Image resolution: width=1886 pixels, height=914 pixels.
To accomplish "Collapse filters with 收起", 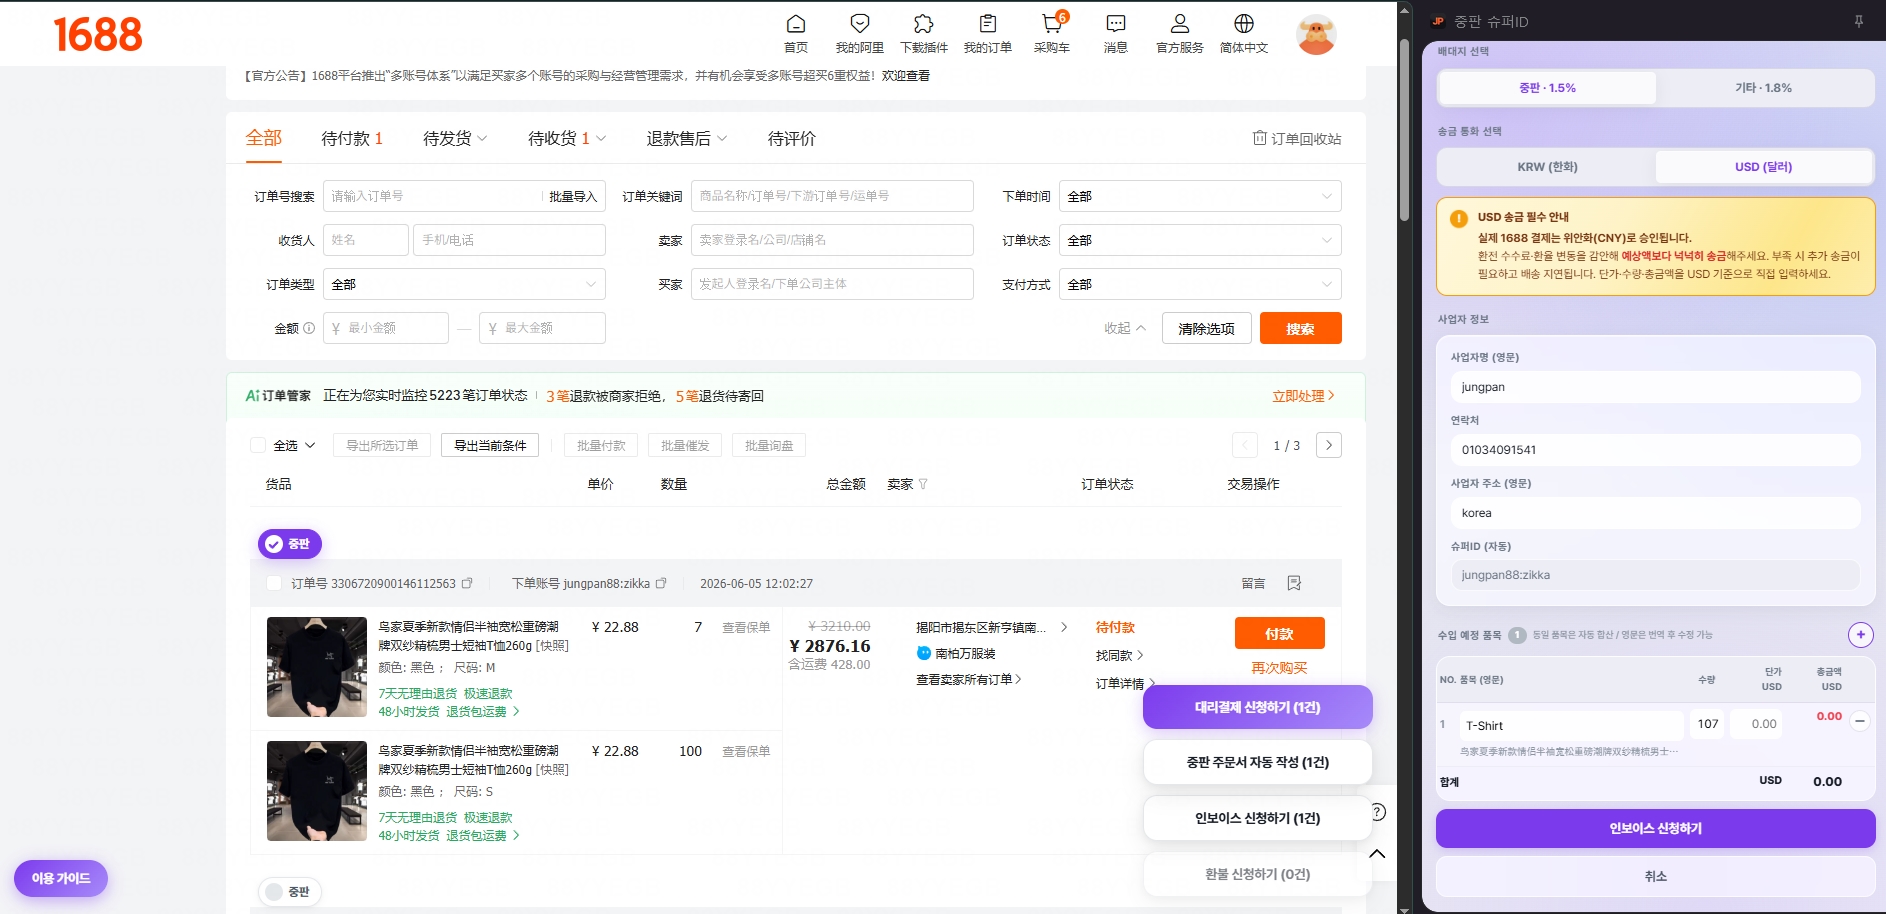I will coord(1125,328).
